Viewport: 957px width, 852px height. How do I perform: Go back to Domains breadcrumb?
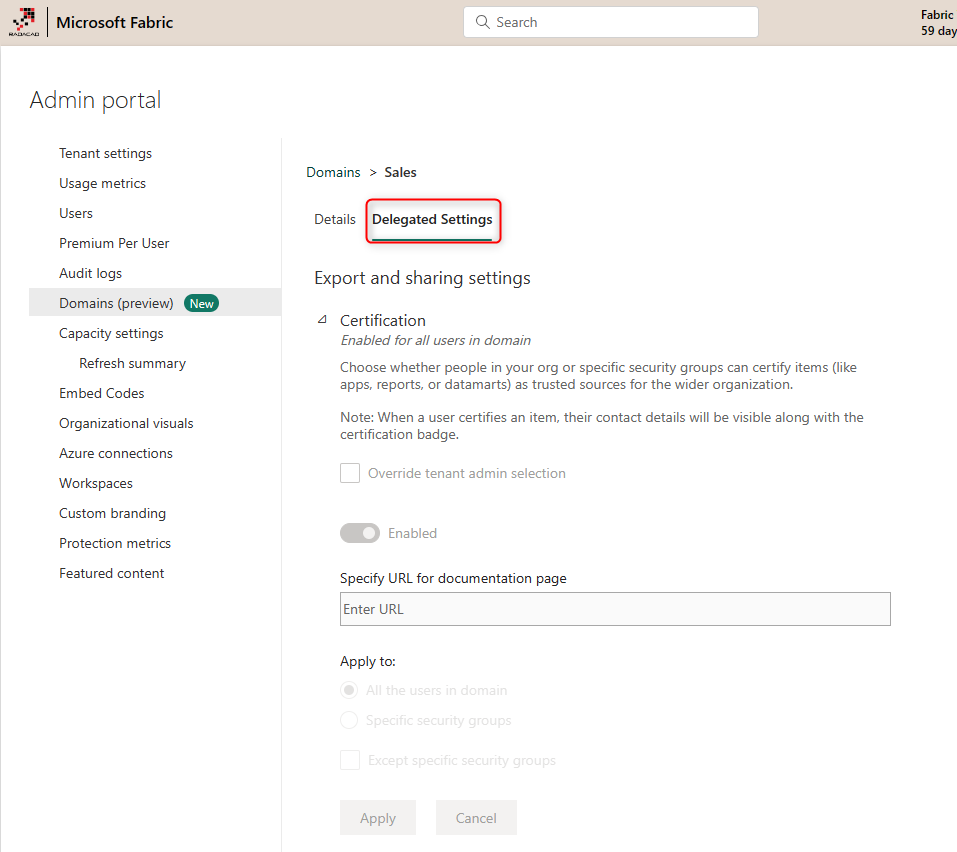(x=333, y=172)
